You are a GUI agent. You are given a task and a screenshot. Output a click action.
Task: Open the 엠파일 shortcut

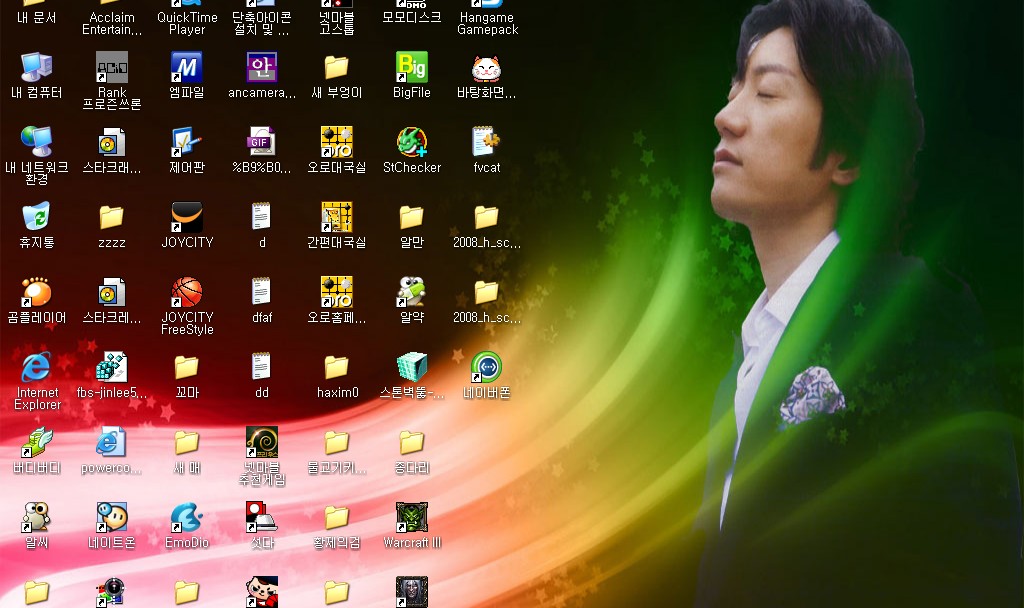click(187, 67)
